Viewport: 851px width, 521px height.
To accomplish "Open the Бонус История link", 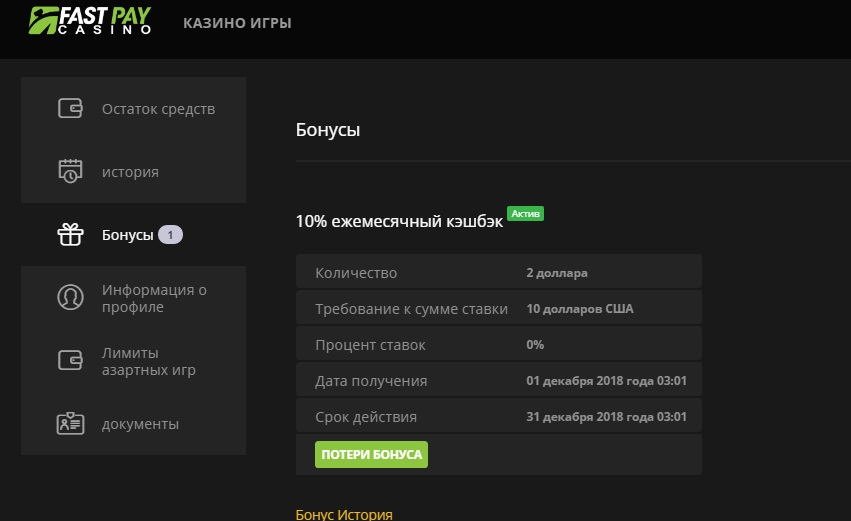I will click(344, 514).
